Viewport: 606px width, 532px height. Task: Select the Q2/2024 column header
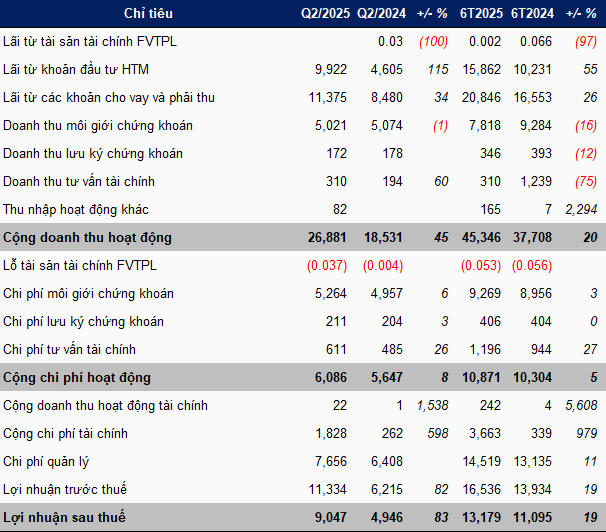[381, 14]
